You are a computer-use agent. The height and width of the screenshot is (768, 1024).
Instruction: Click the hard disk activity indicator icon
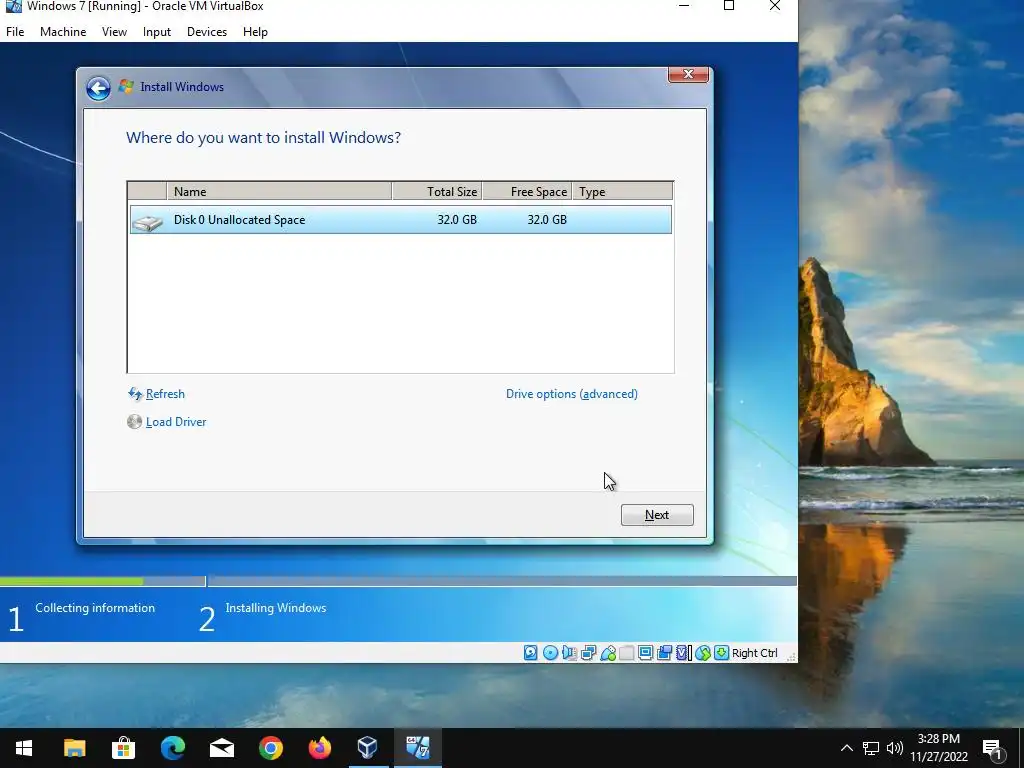530,652
